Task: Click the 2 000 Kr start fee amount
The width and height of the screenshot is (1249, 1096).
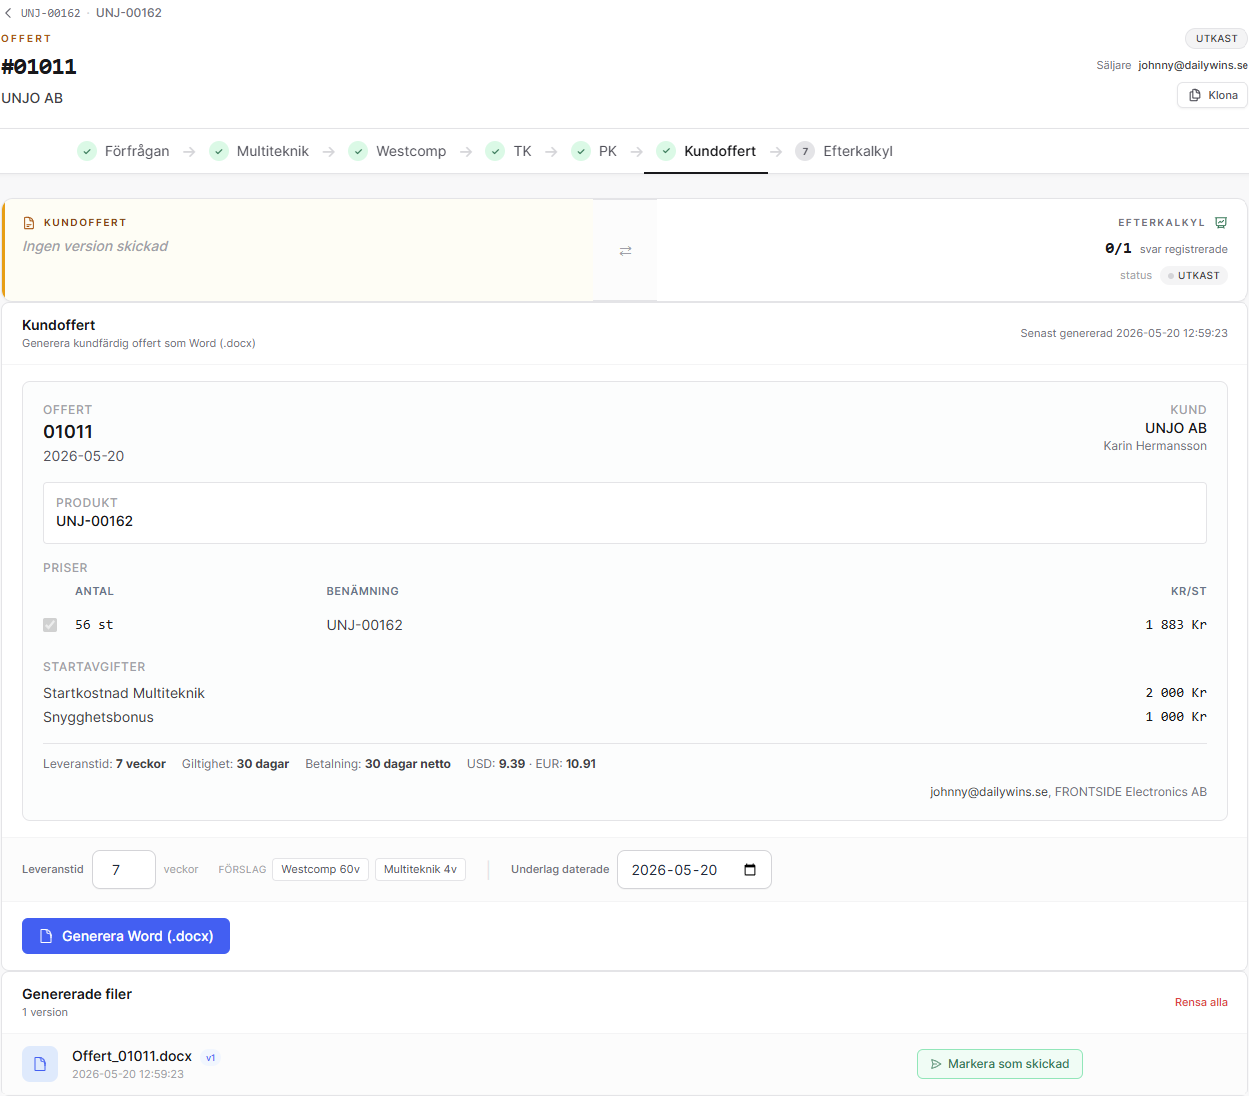Action: click(1176, 693)
